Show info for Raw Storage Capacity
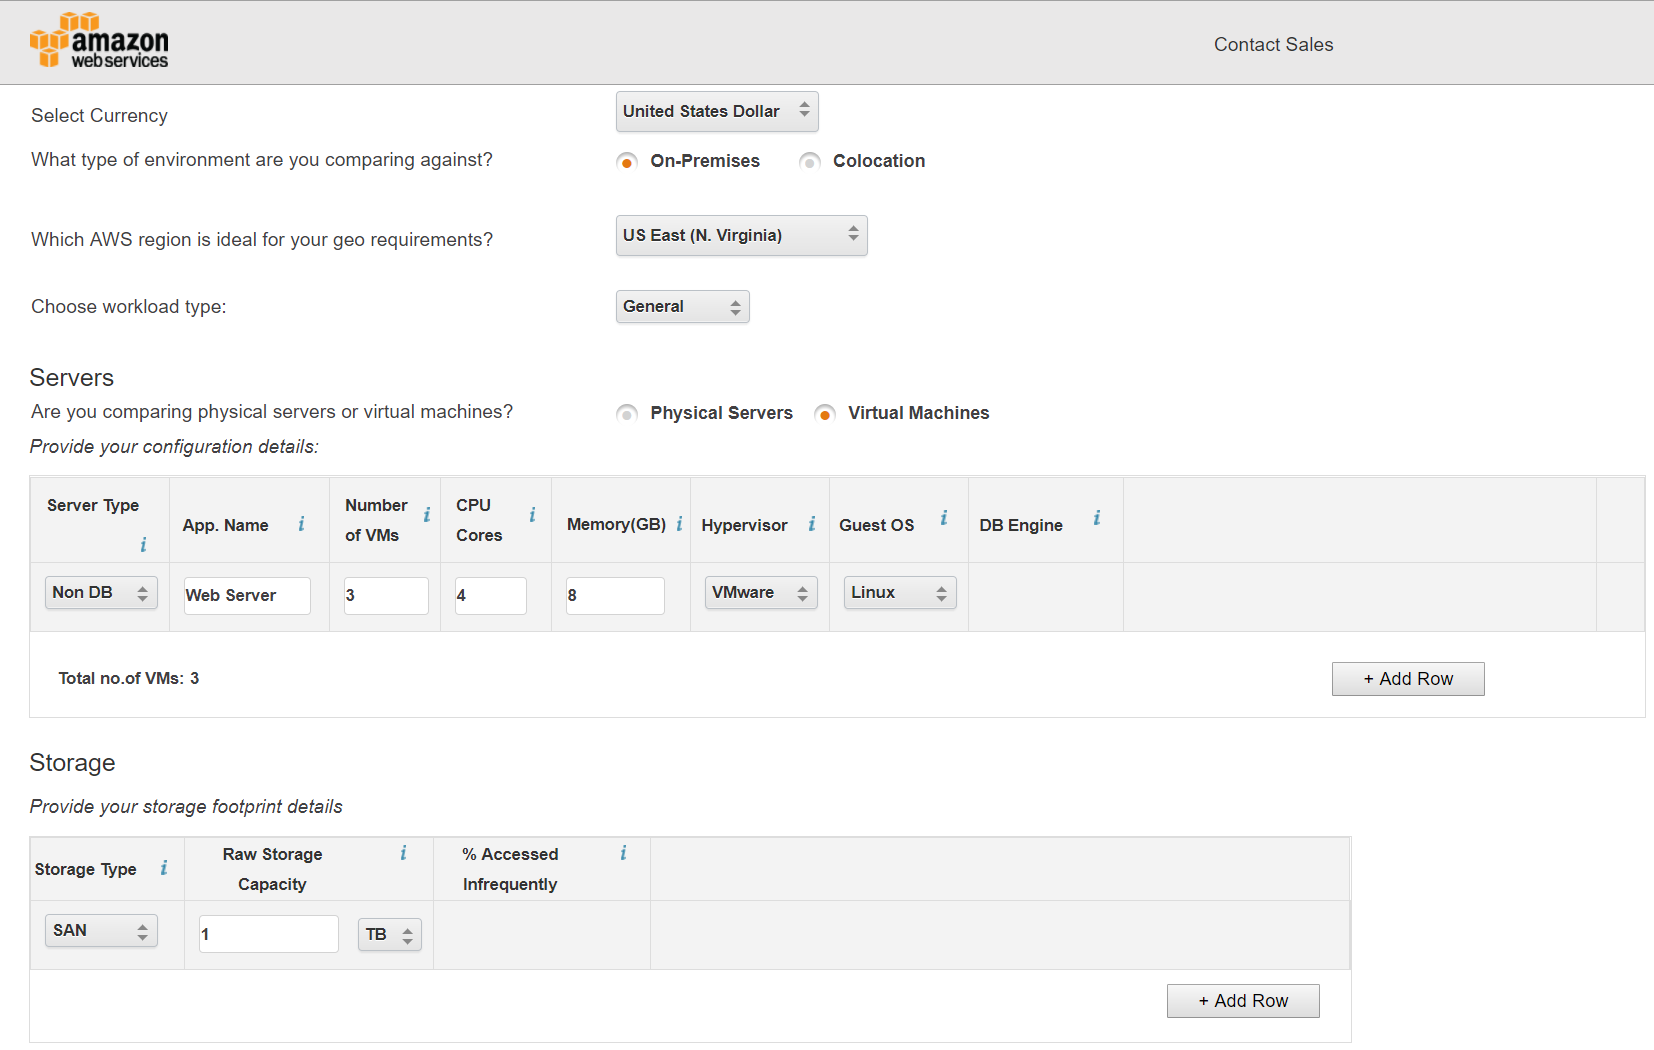 pos(403,853)
